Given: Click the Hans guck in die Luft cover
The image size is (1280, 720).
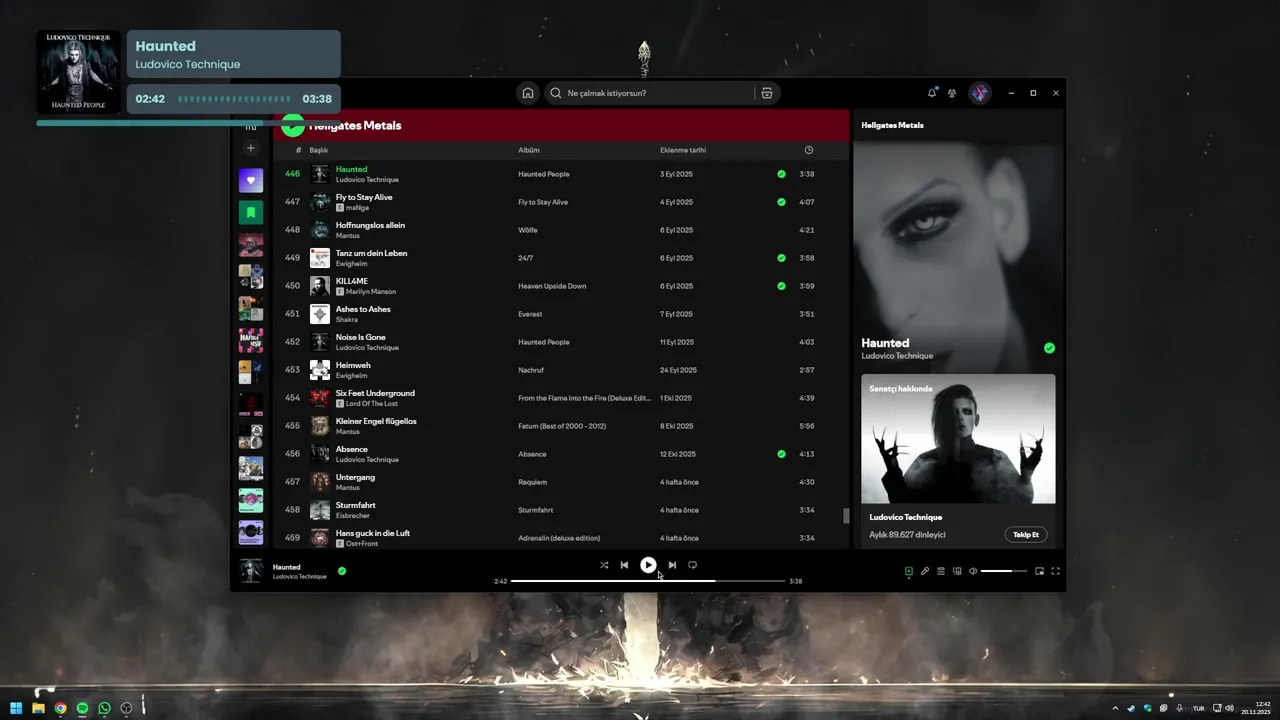Looking at the screenshot, I should (x=320, y=538).
